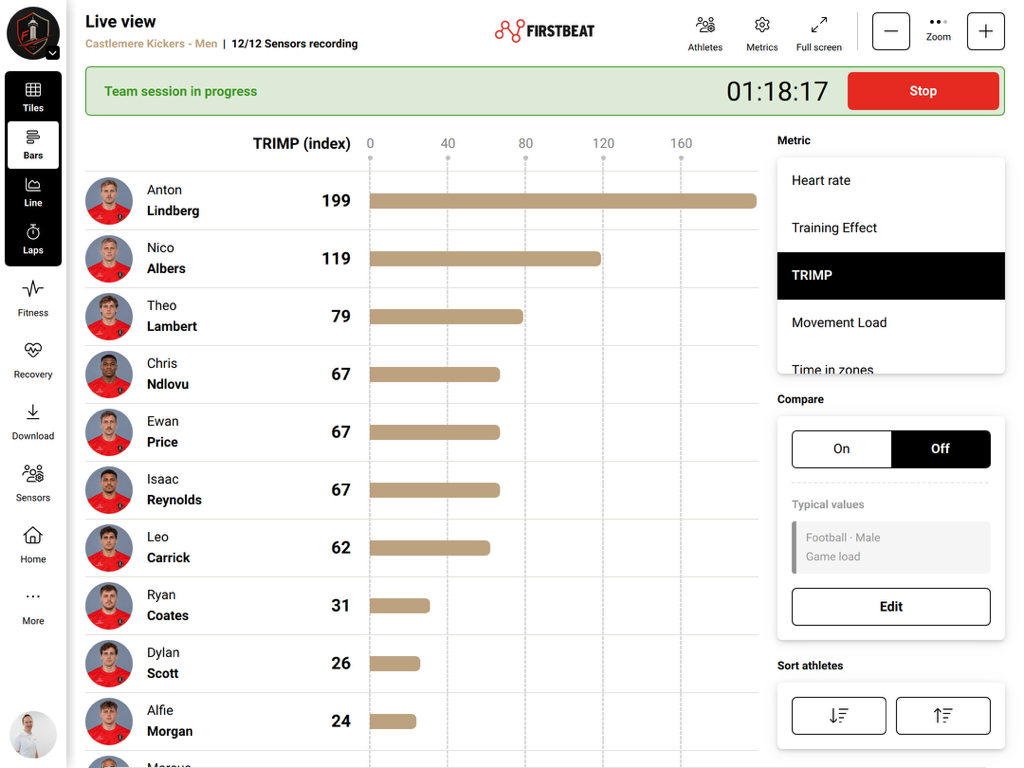Open Fitness section in sidebar
Image resolution: width=1024 pixels, height=768 pixels.
pos(33,298)
